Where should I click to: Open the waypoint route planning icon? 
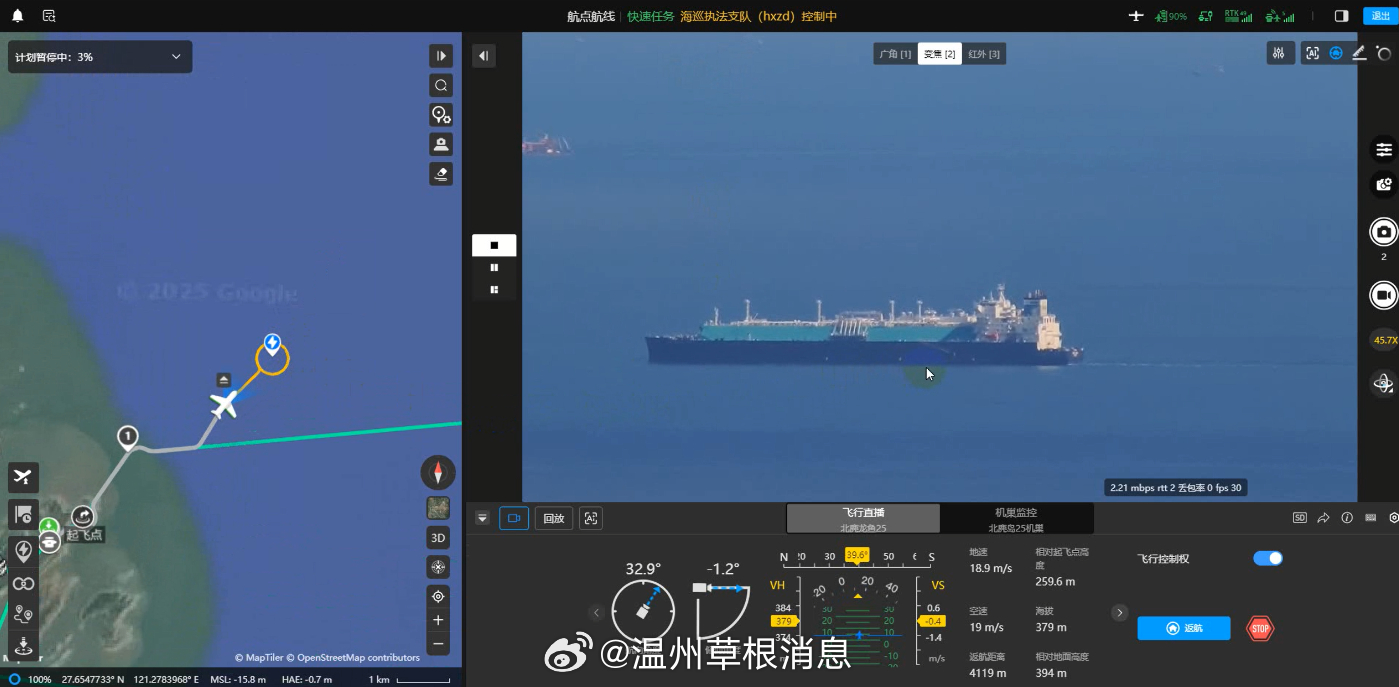tap(23, 614)
